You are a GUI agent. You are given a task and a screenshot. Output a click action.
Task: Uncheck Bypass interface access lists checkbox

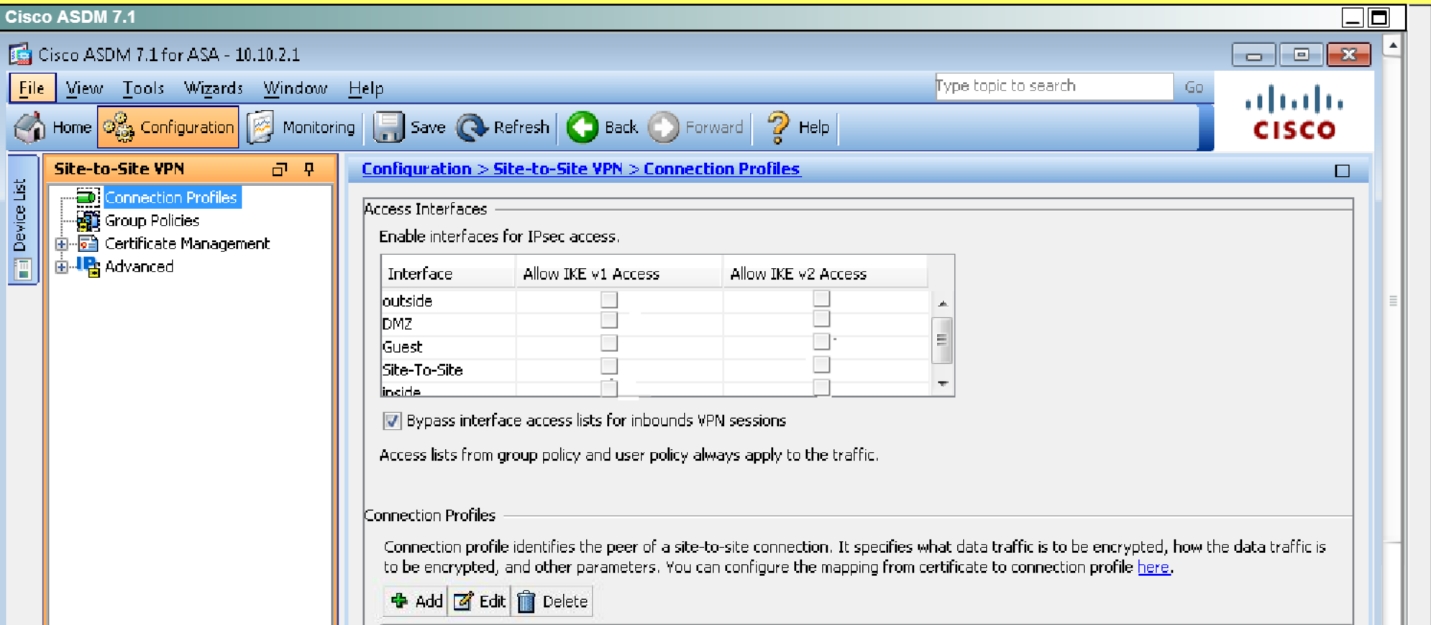click(392, 421)
